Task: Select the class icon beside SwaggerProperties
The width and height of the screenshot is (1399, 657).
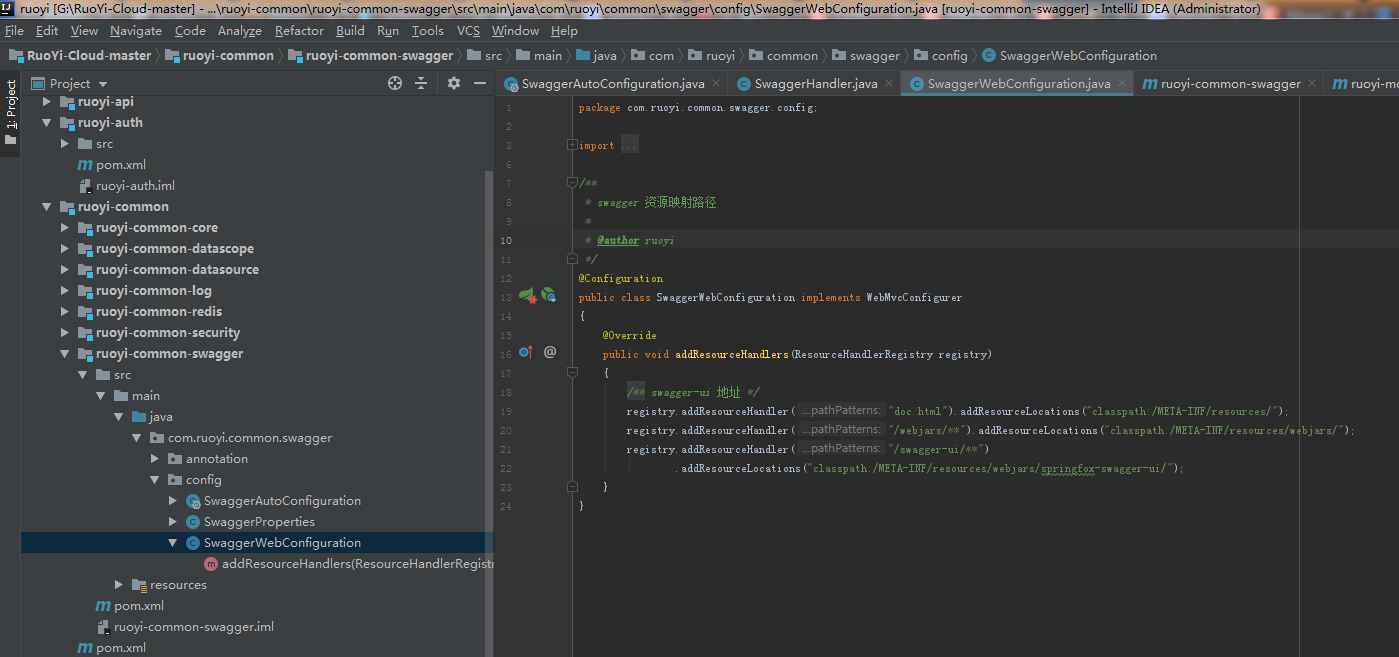Action: pos(192,521)
